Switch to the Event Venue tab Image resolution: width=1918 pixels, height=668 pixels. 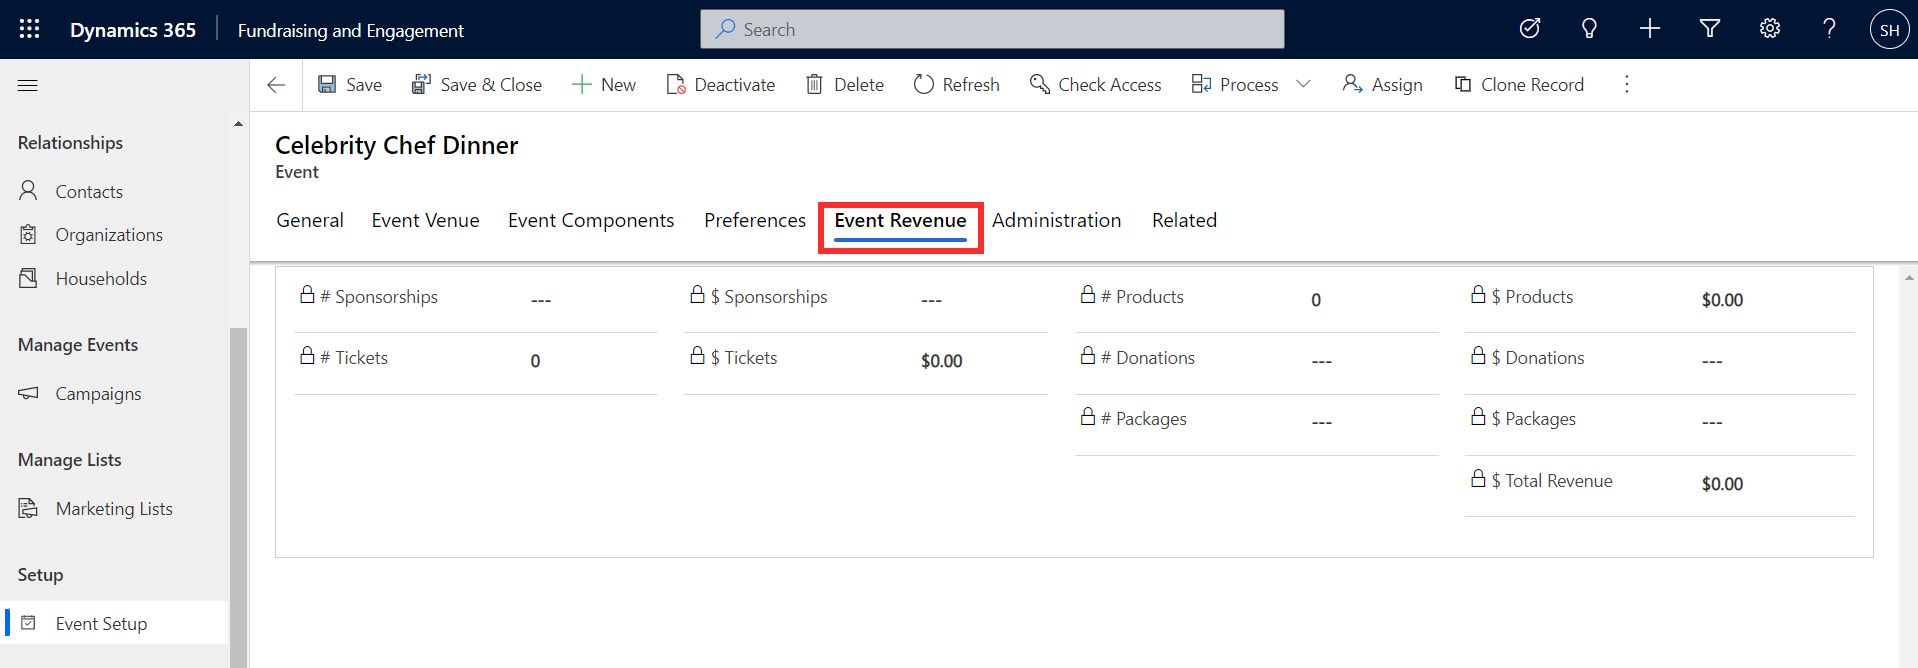click(x=425, y=220)
